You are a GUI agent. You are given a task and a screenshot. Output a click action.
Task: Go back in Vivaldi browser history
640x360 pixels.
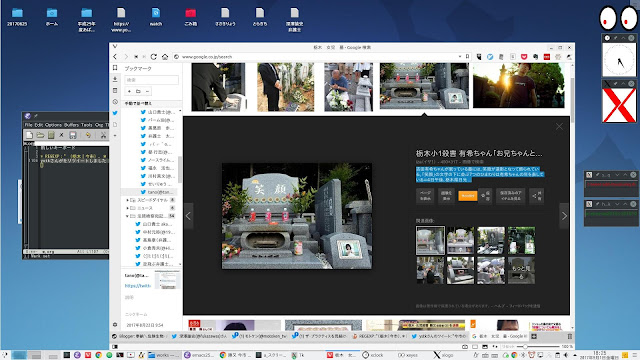point(115,57)
